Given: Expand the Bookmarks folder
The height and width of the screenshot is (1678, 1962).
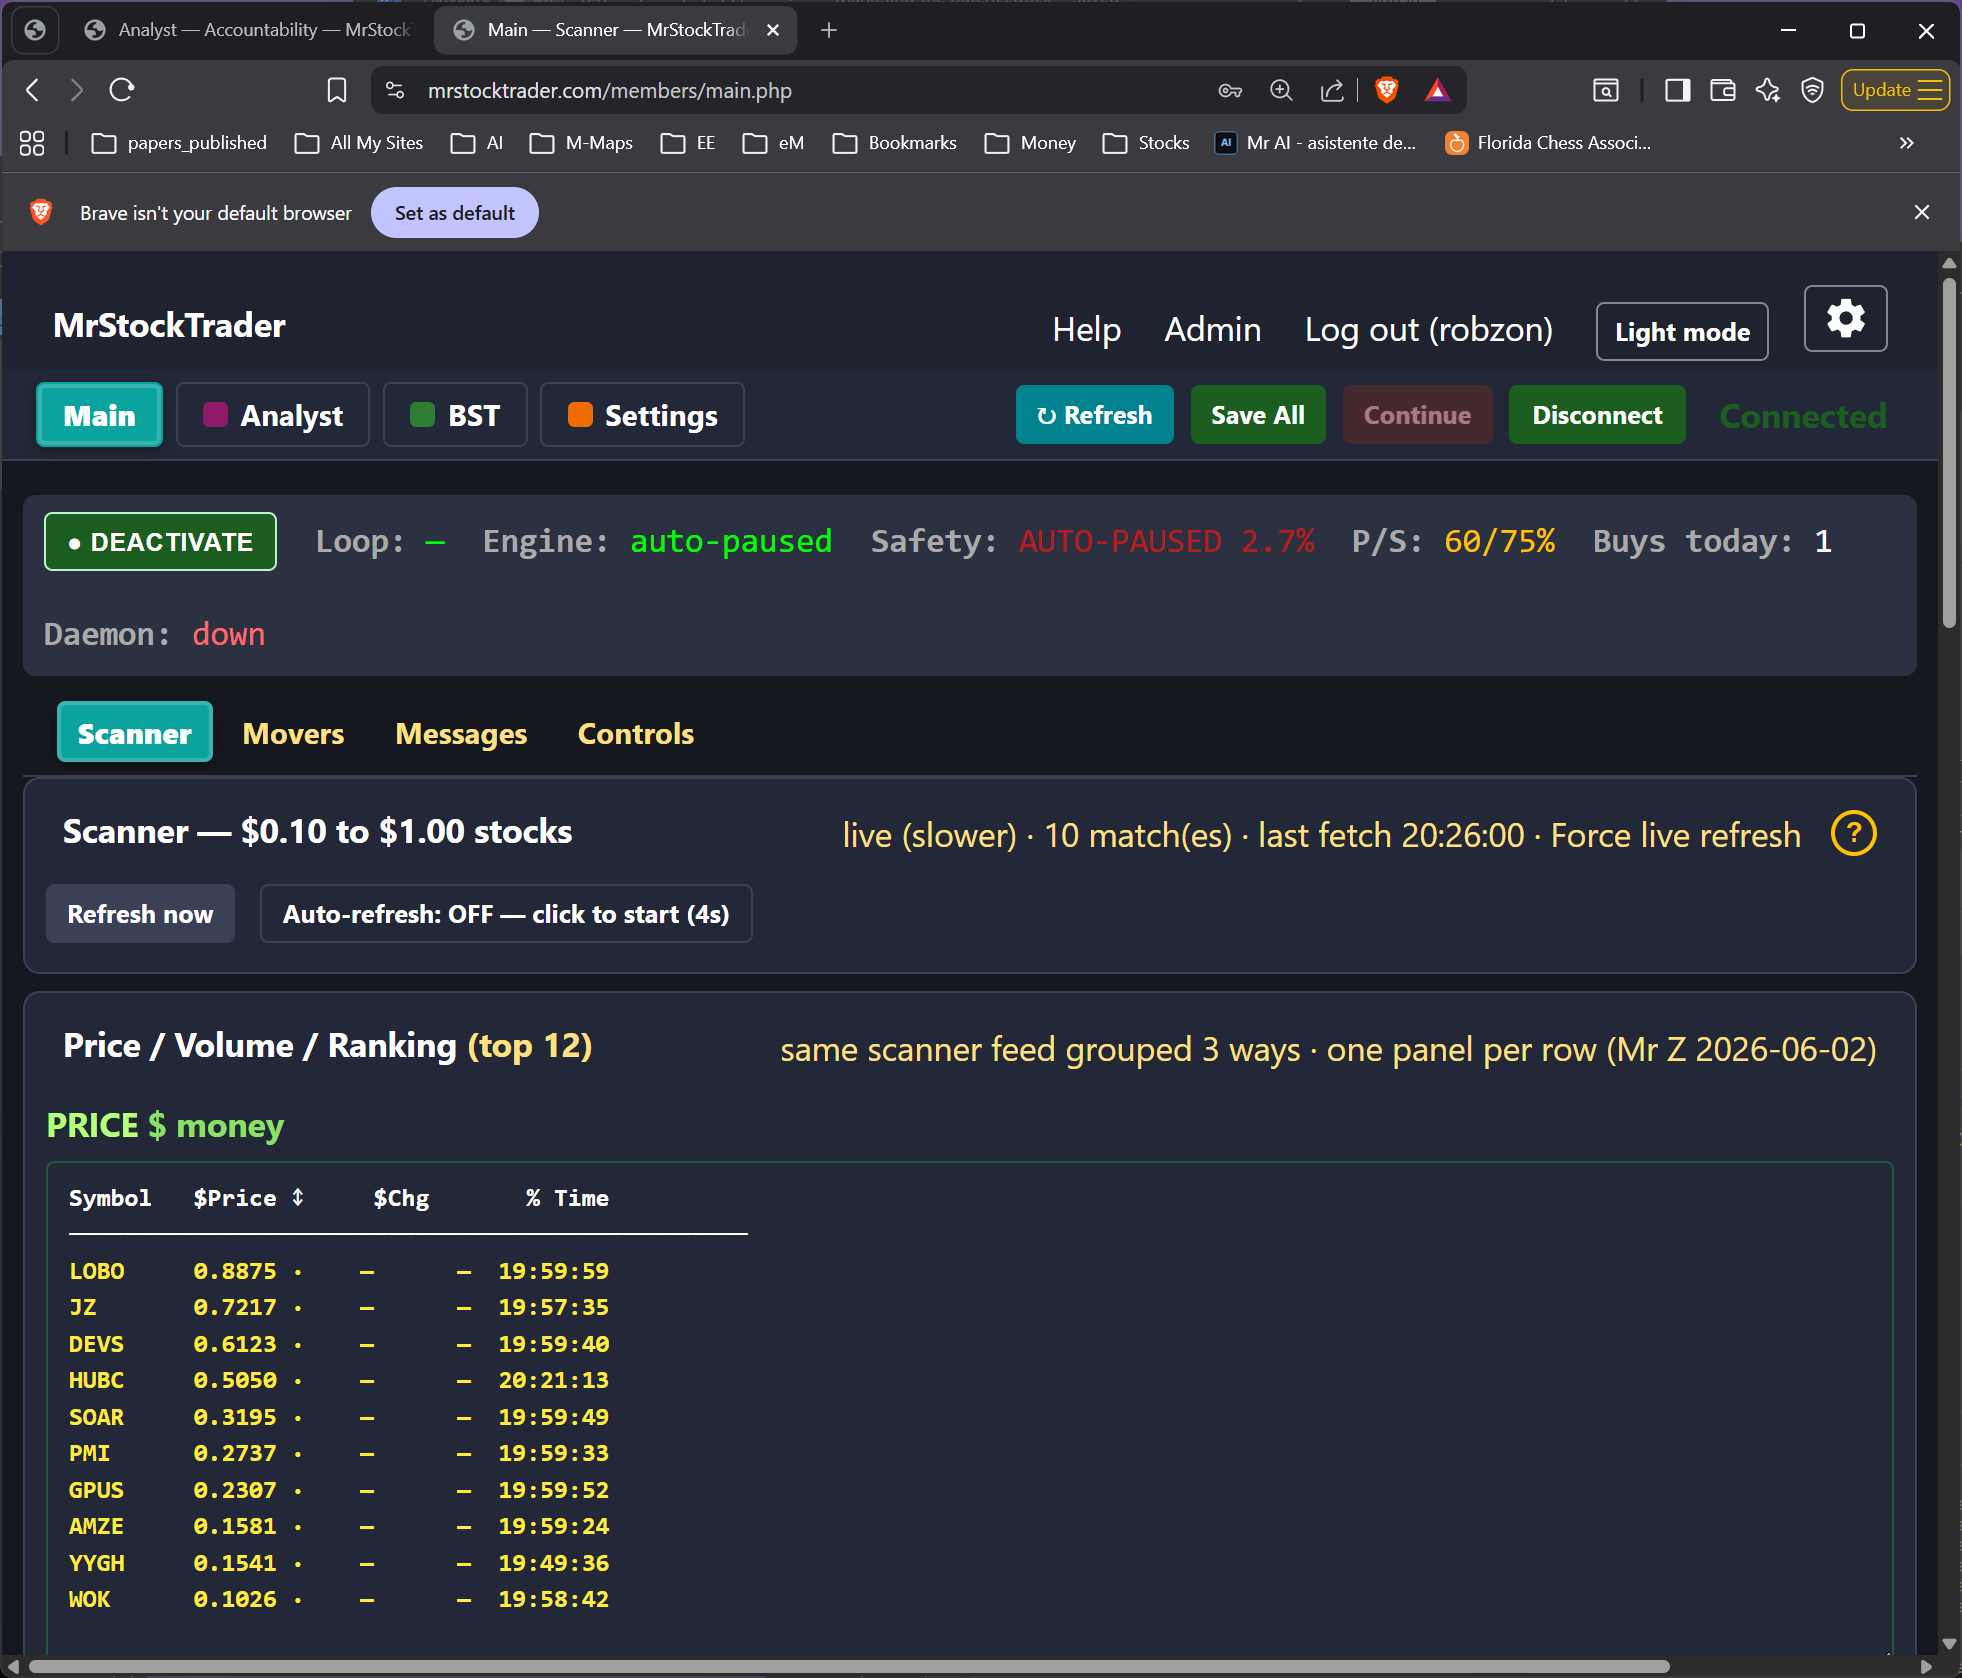Looking at the screenshot, I should [895, 143].
